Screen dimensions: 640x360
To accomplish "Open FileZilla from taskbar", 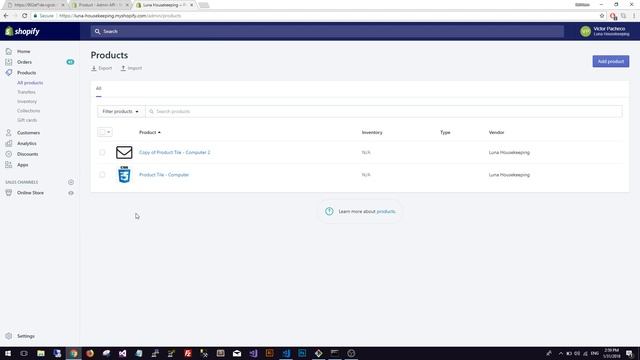I will (x=188, y=353).
